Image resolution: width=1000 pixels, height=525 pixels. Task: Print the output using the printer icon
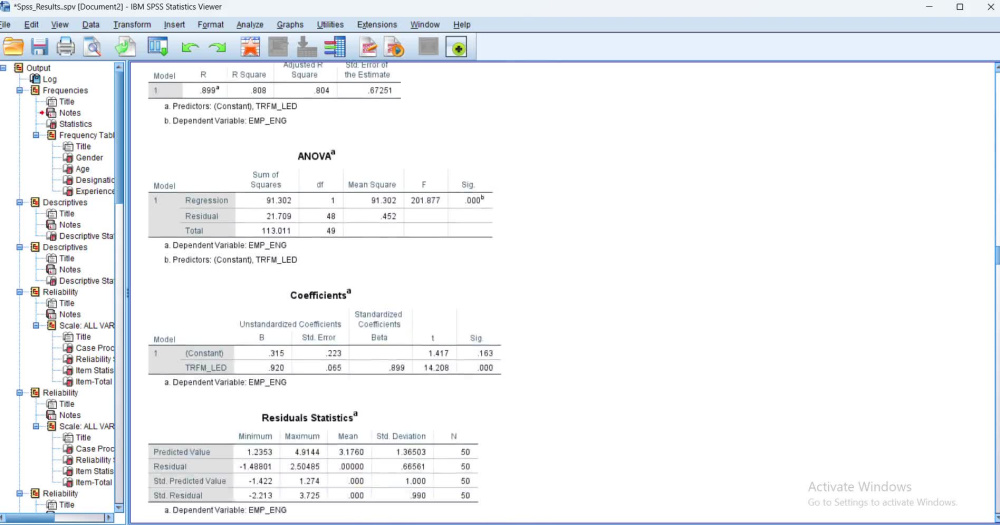66,47
